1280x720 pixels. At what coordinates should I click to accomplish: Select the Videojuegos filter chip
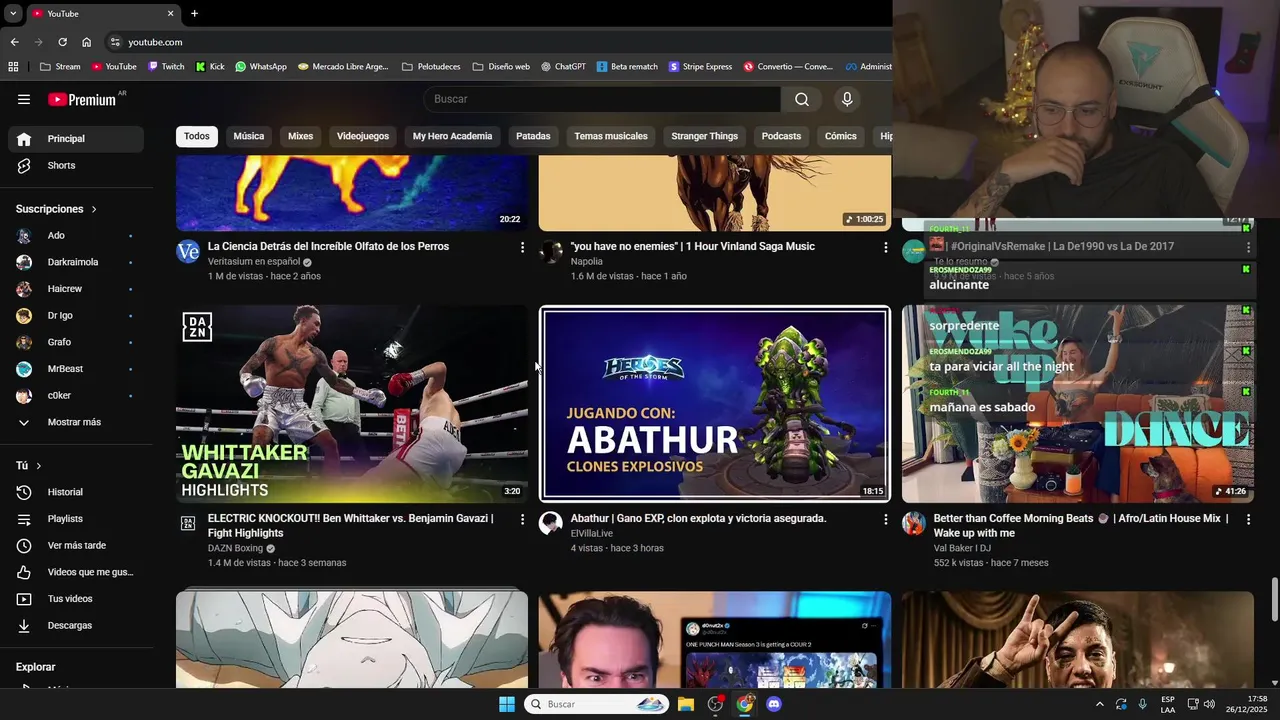point(363,136)
